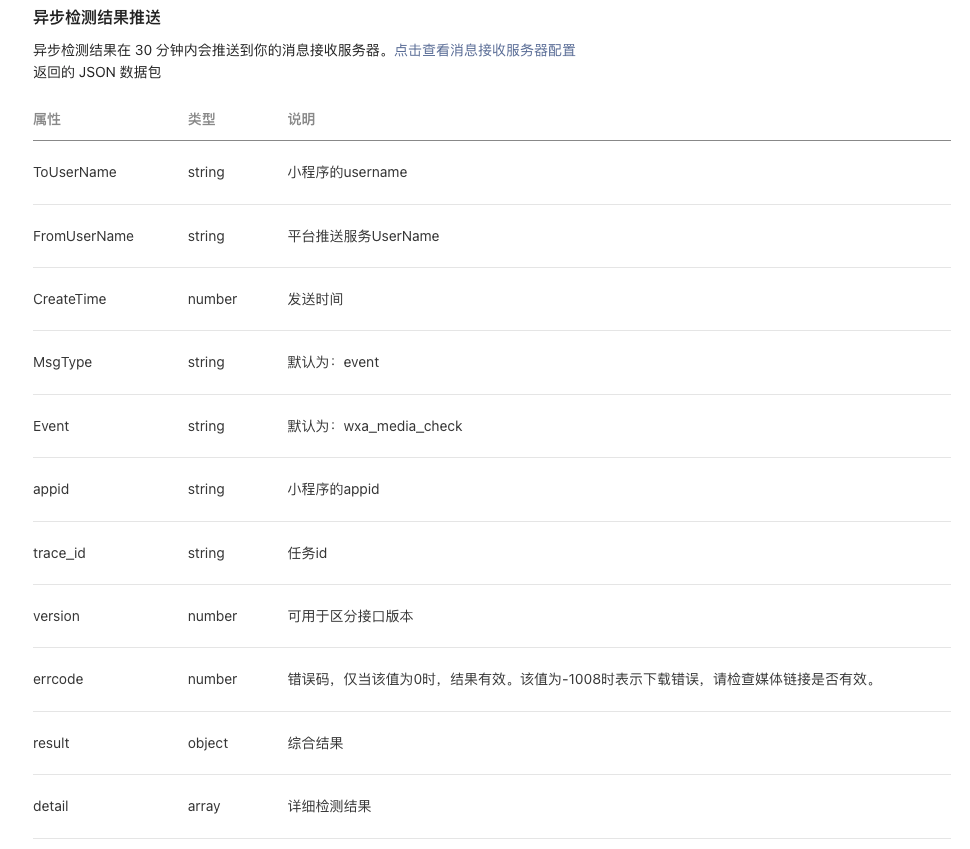Select the appid attribute cell

pyautogui.click(x=51, y=489)
